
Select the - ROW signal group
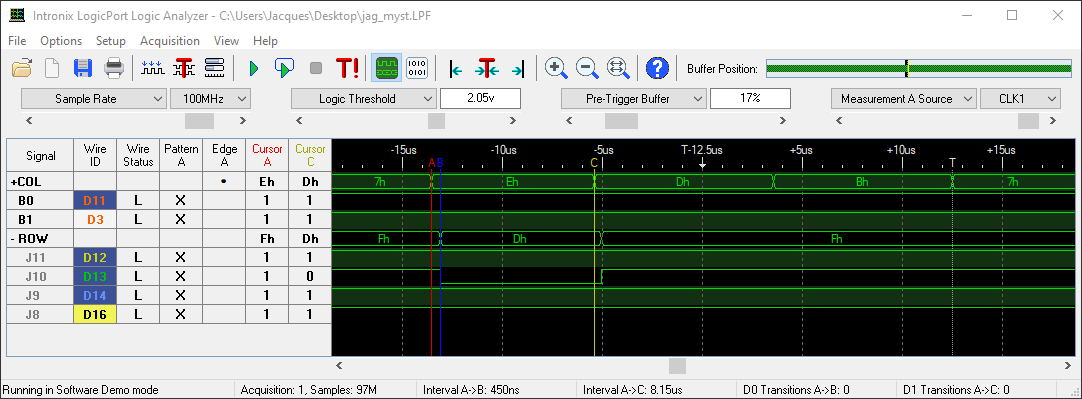(41, 239)
